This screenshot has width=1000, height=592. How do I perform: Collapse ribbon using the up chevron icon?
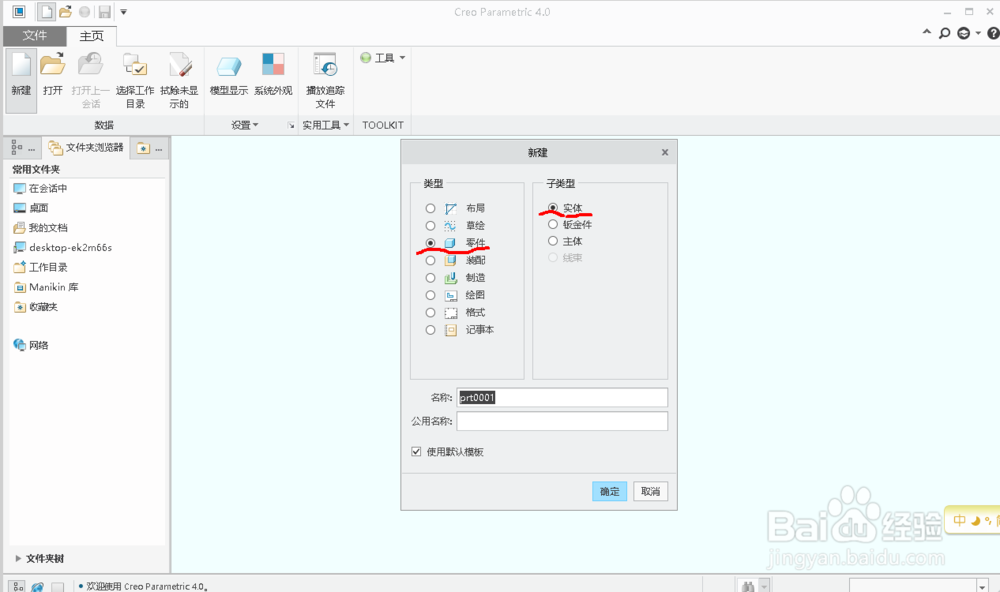pos(927,32)
